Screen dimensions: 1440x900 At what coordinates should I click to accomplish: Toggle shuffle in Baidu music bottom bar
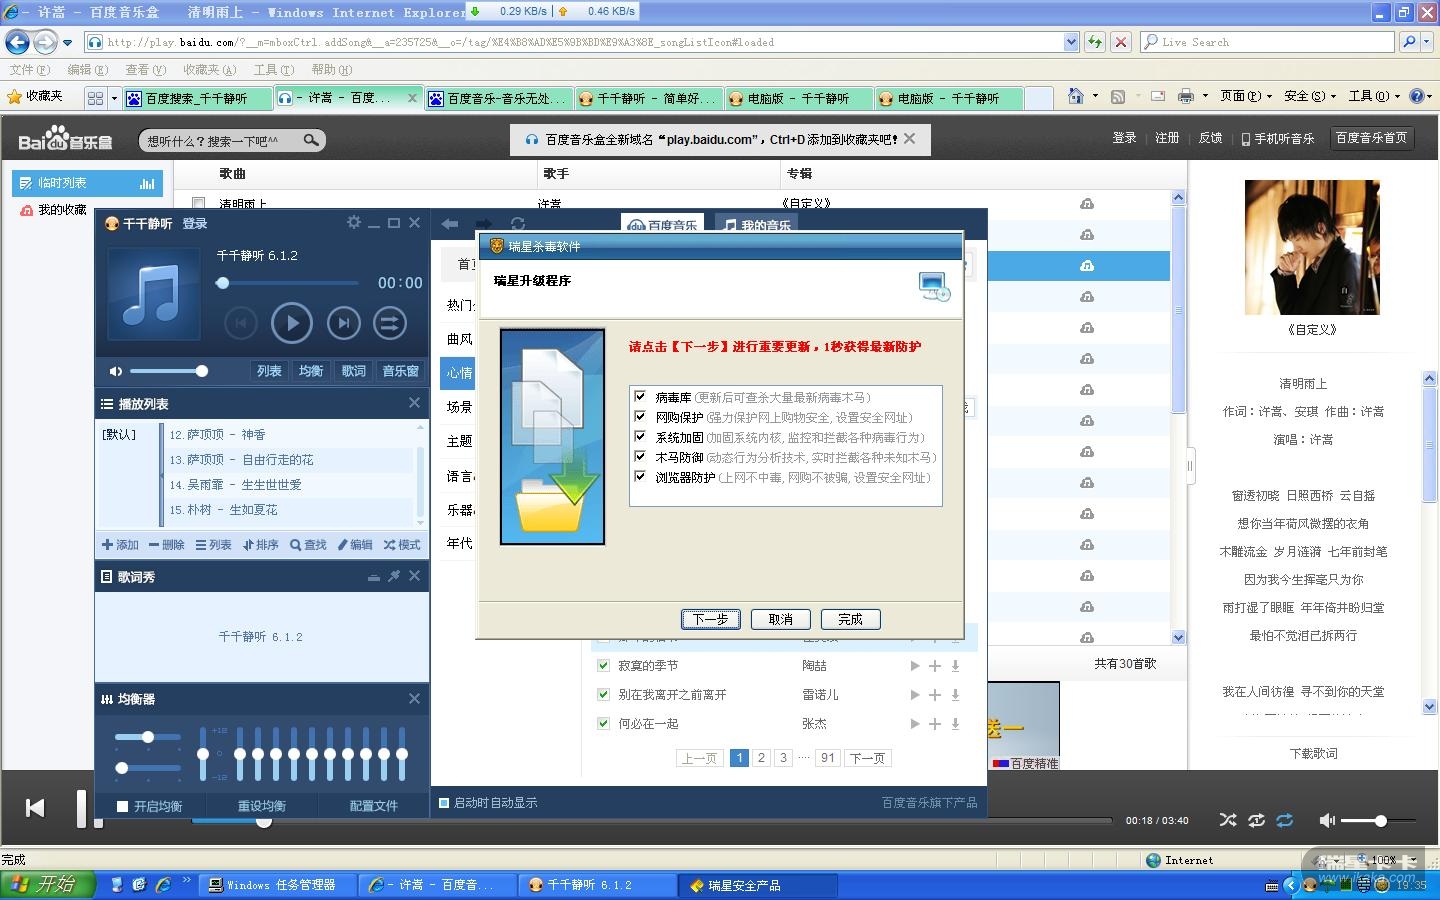point(1228,820)
